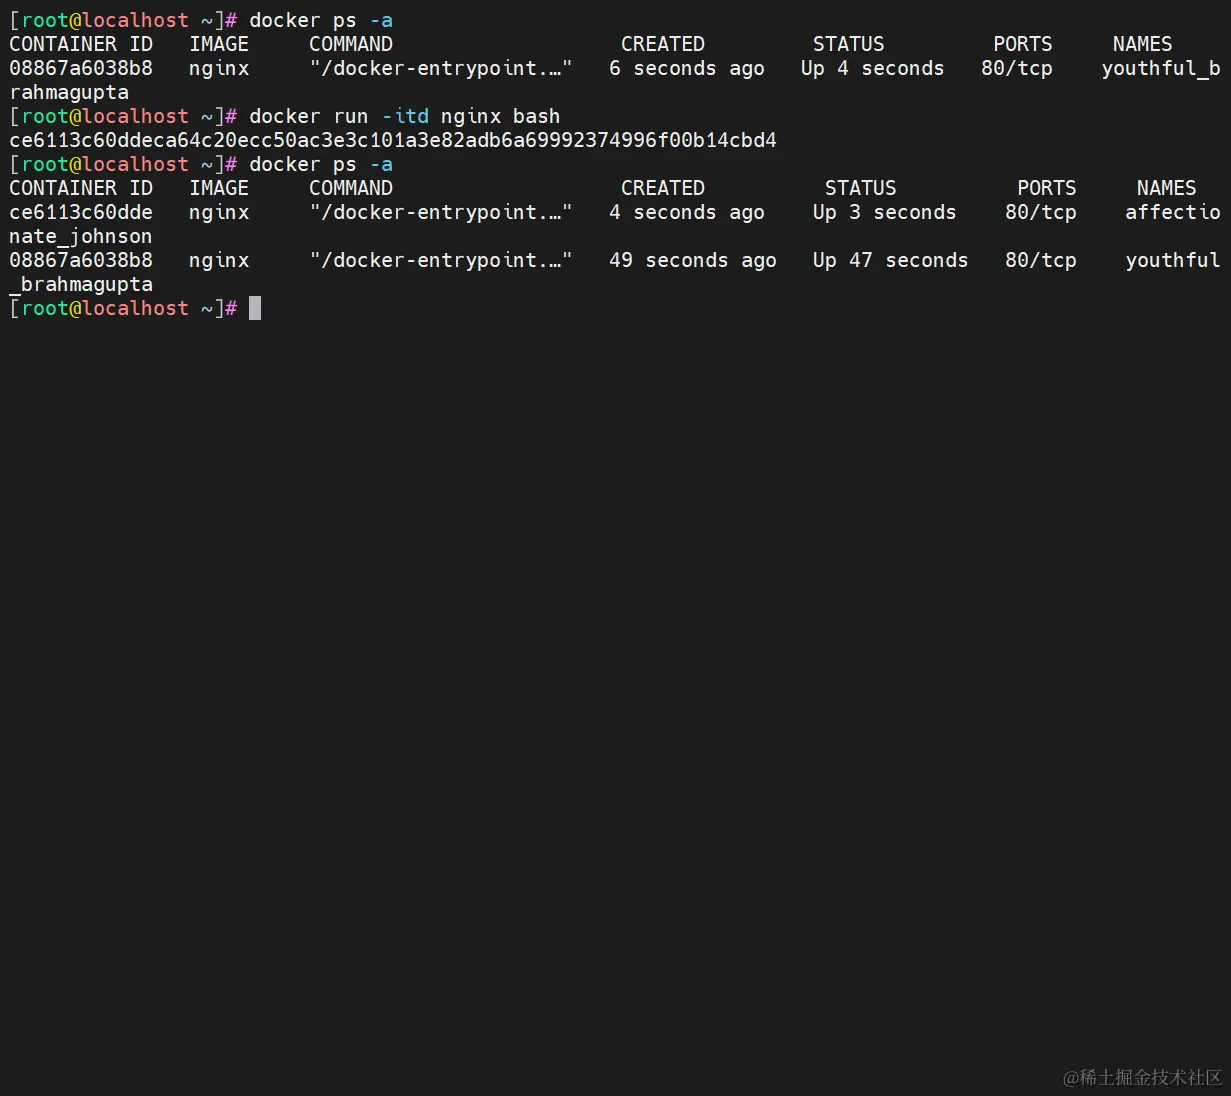
Task: Click the blinking cursor block at the last prompt
Action: (255, 308)
